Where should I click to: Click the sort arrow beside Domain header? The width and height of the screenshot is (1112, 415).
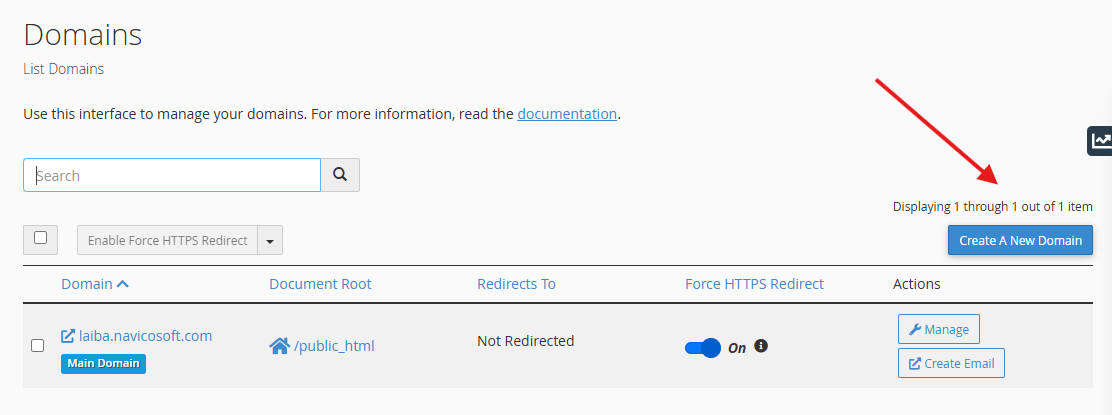123,284
